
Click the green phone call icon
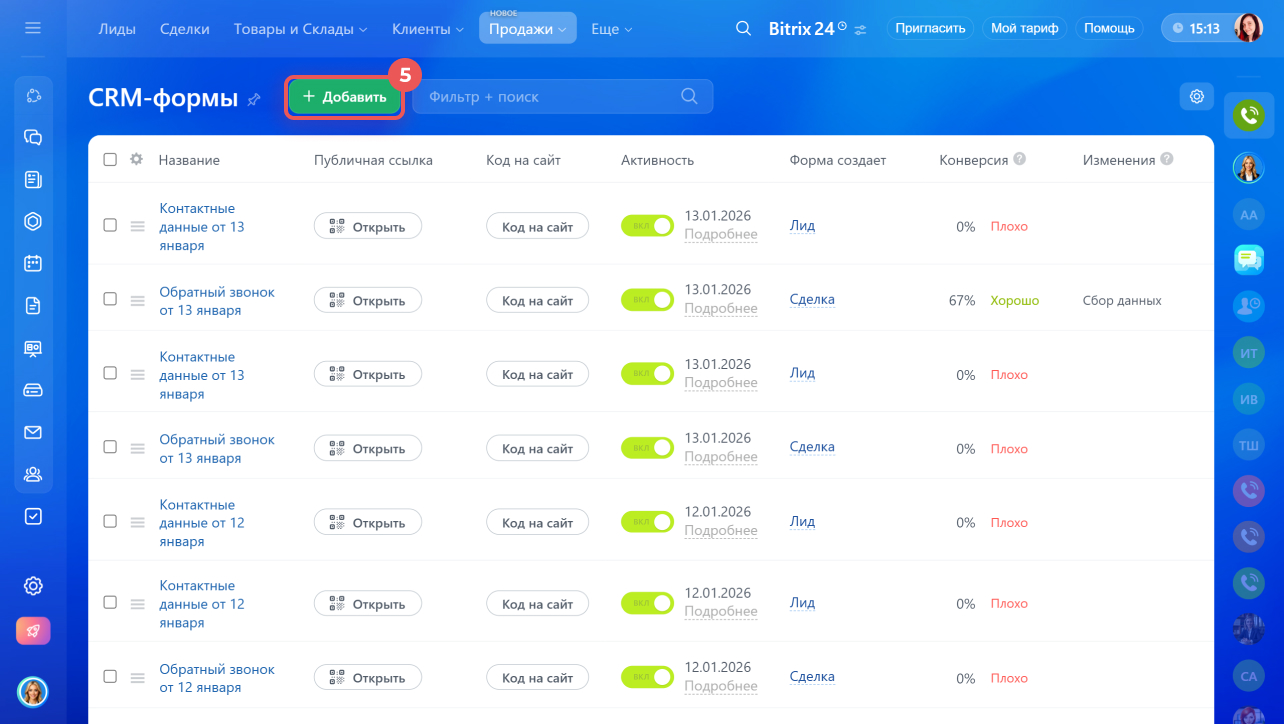[x=1248, y=115]
